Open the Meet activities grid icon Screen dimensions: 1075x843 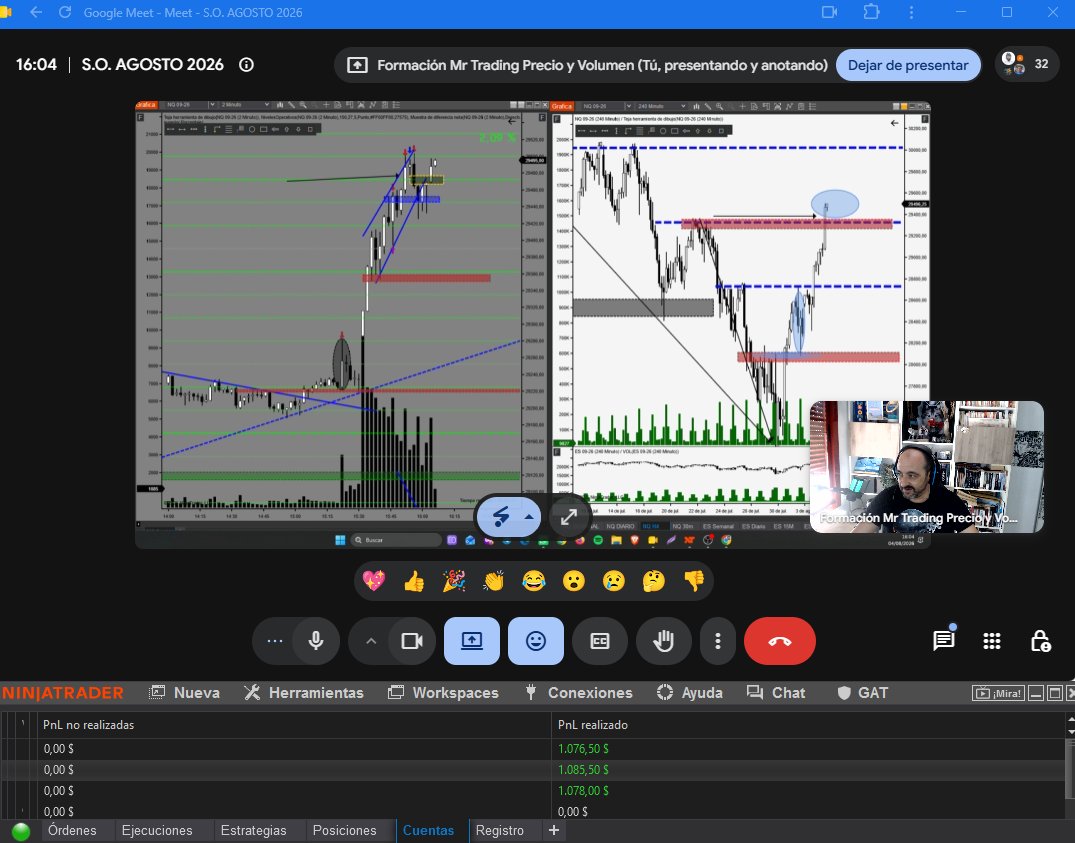point(991,641)
